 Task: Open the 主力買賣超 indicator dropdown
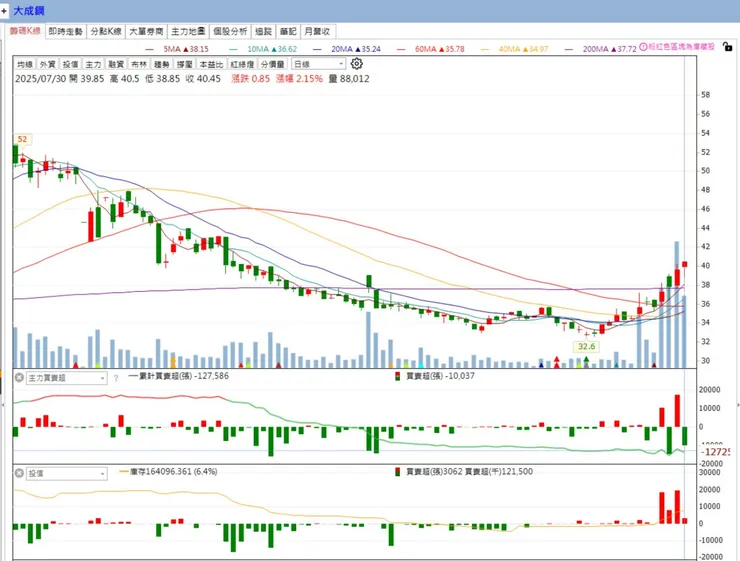click(x=66, y=378)
